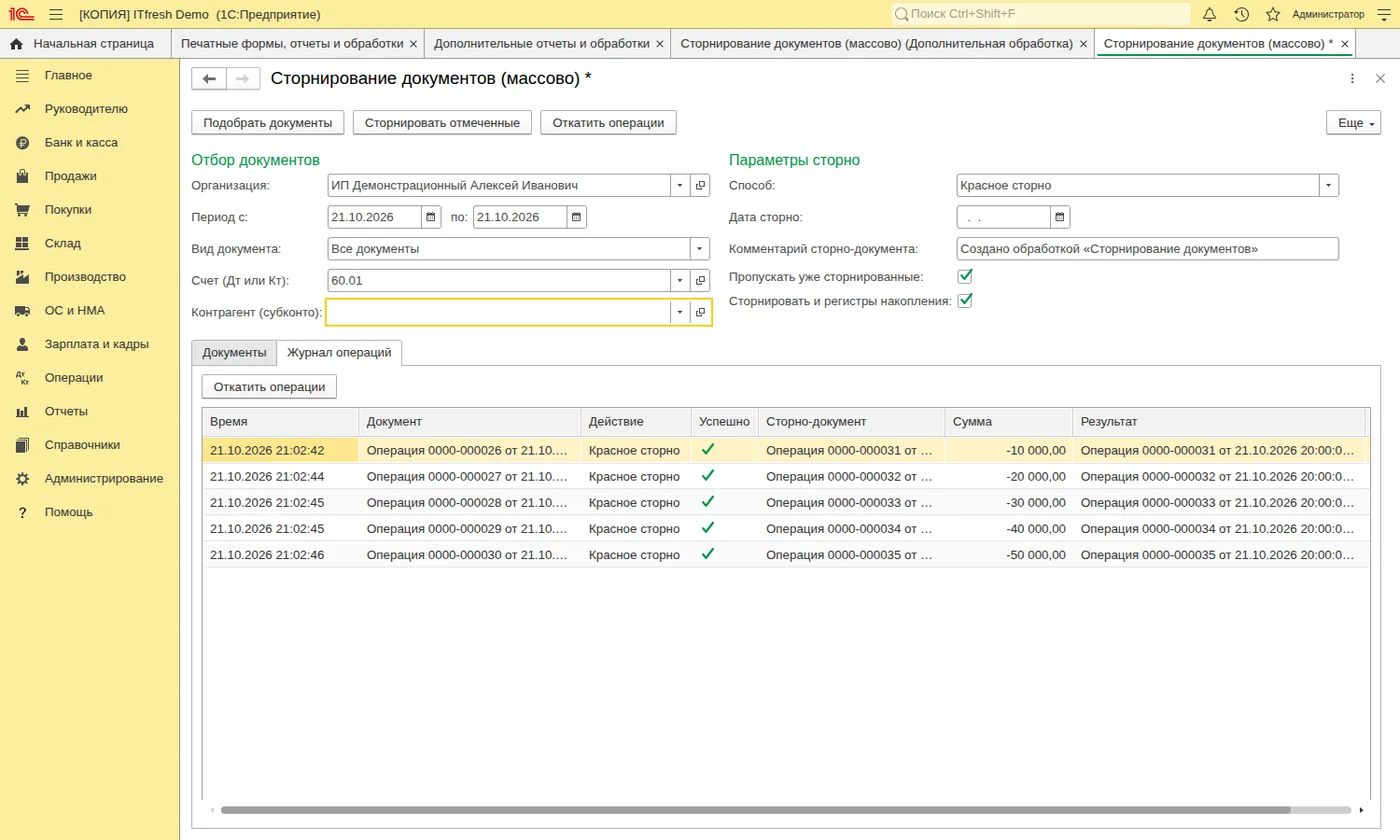Open the main menu hamburger icon
This screenshot has height=840, width=1400.
pos(56,14)
